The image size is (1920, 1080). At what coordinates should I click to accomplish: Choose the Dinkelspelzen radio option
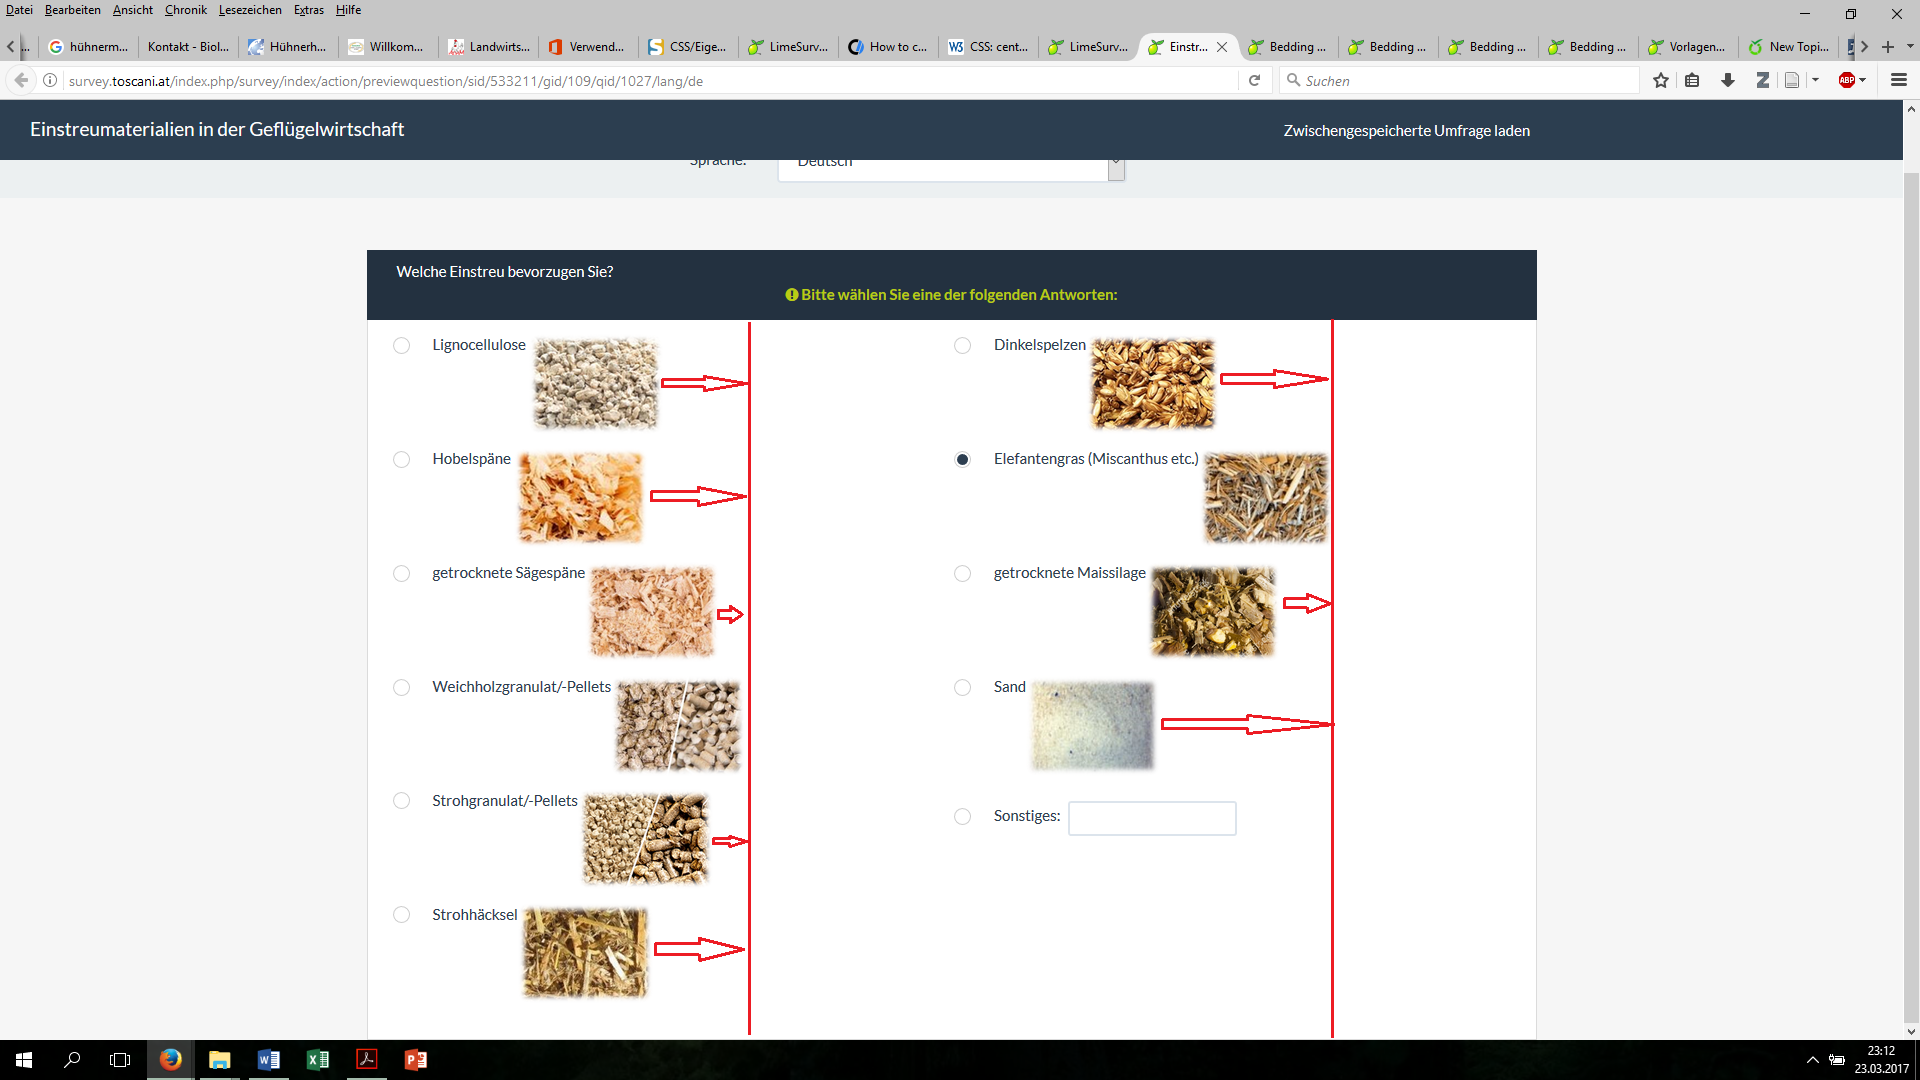[962, 346]
